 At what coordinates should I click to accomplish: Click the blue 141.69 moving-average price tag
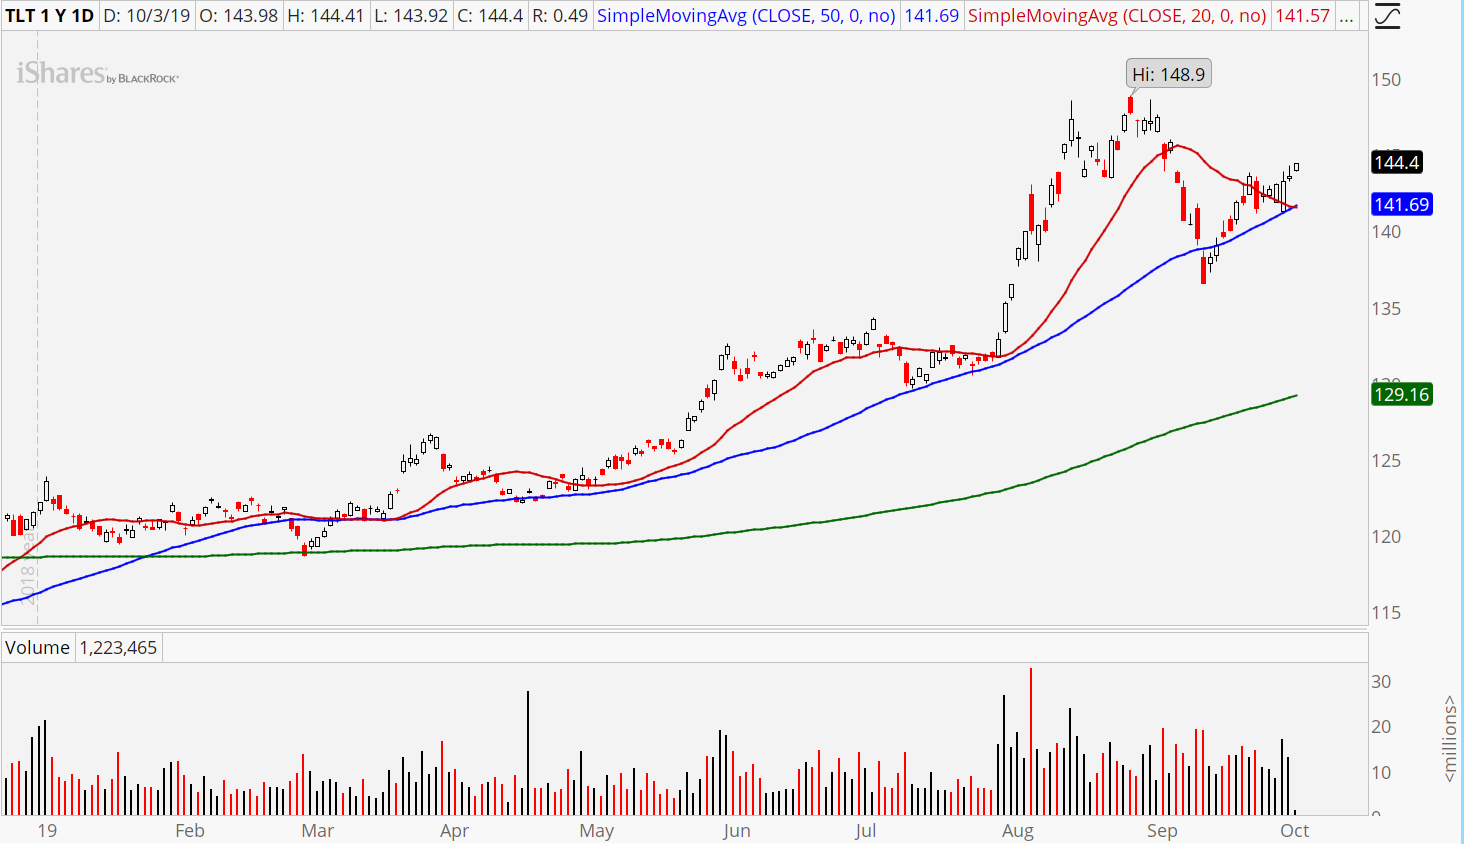[1402, 205]
